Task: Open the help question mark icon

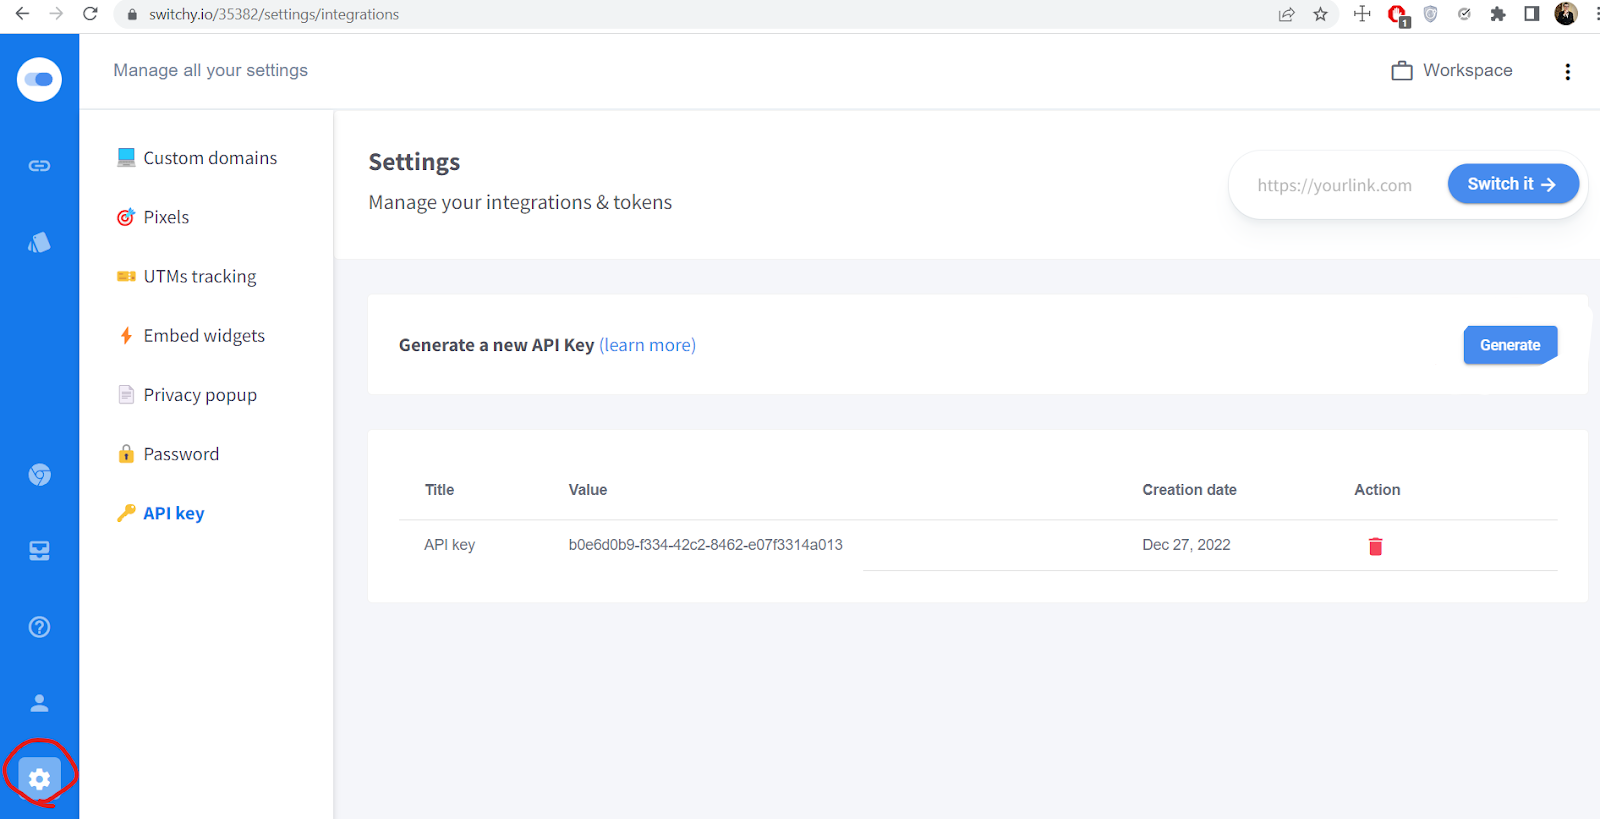Action: tap(39, 627)
